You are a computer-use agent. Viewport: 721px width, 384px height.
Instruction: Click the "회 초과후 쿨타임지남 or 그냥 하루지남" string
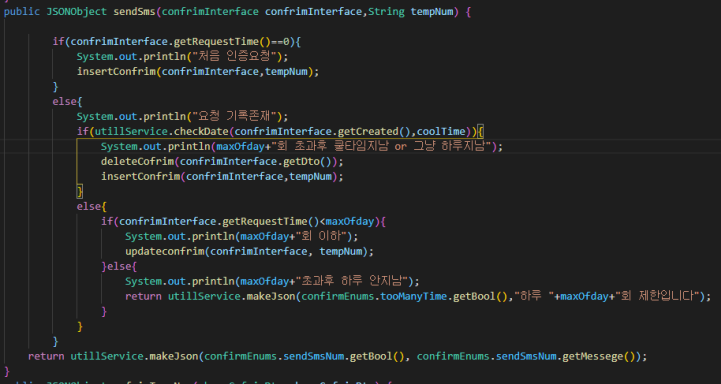coord(381,146)
